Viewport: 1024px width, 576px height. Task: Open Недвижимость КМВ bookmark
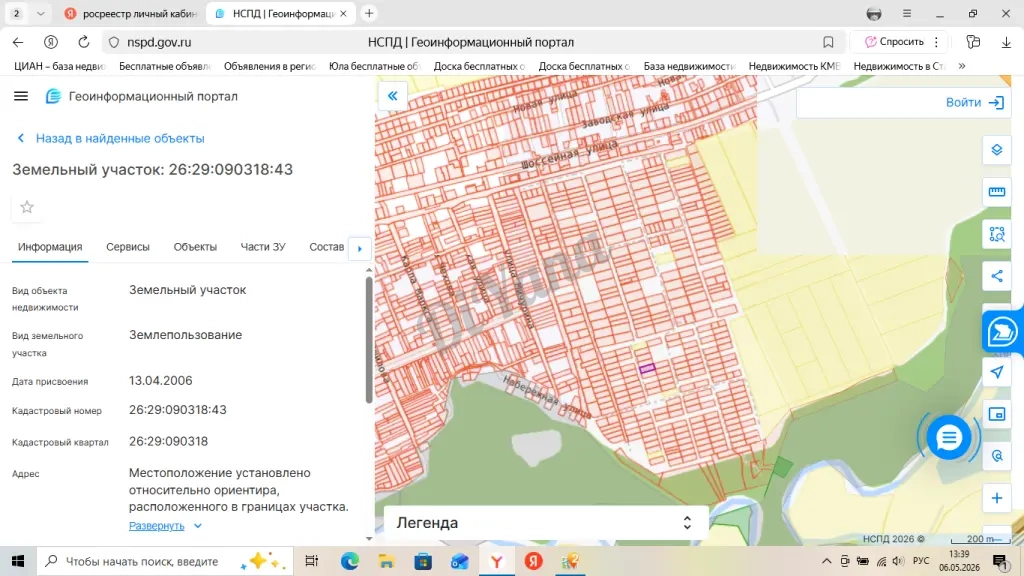pyautogui.click(x=793, y=66)
